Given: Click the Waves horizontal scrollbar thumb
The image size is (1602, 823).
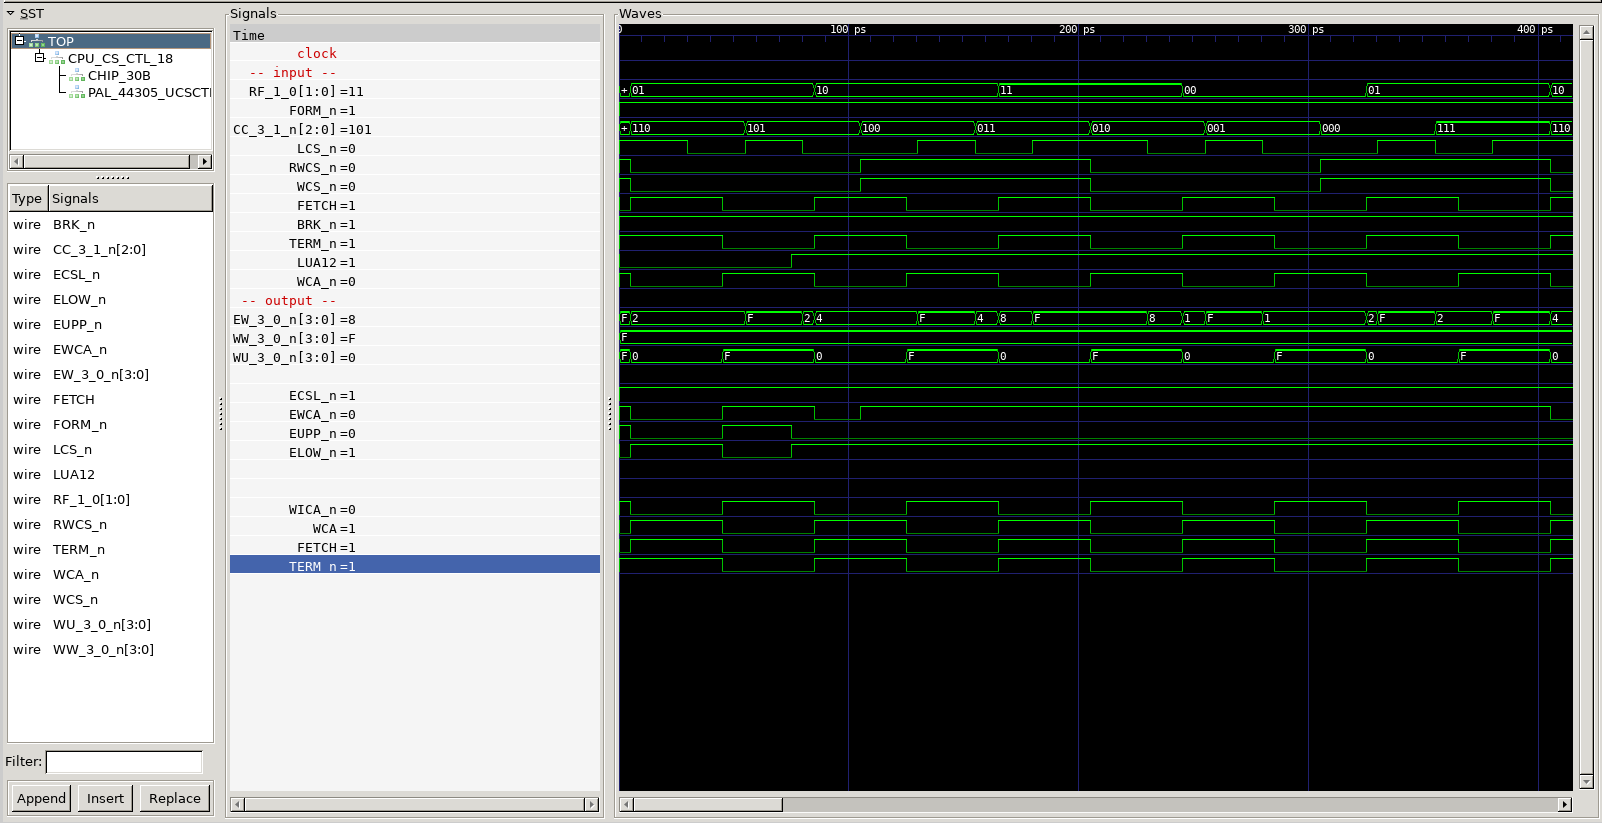Looking at the screenshot, I should click(x=708, y=804).
